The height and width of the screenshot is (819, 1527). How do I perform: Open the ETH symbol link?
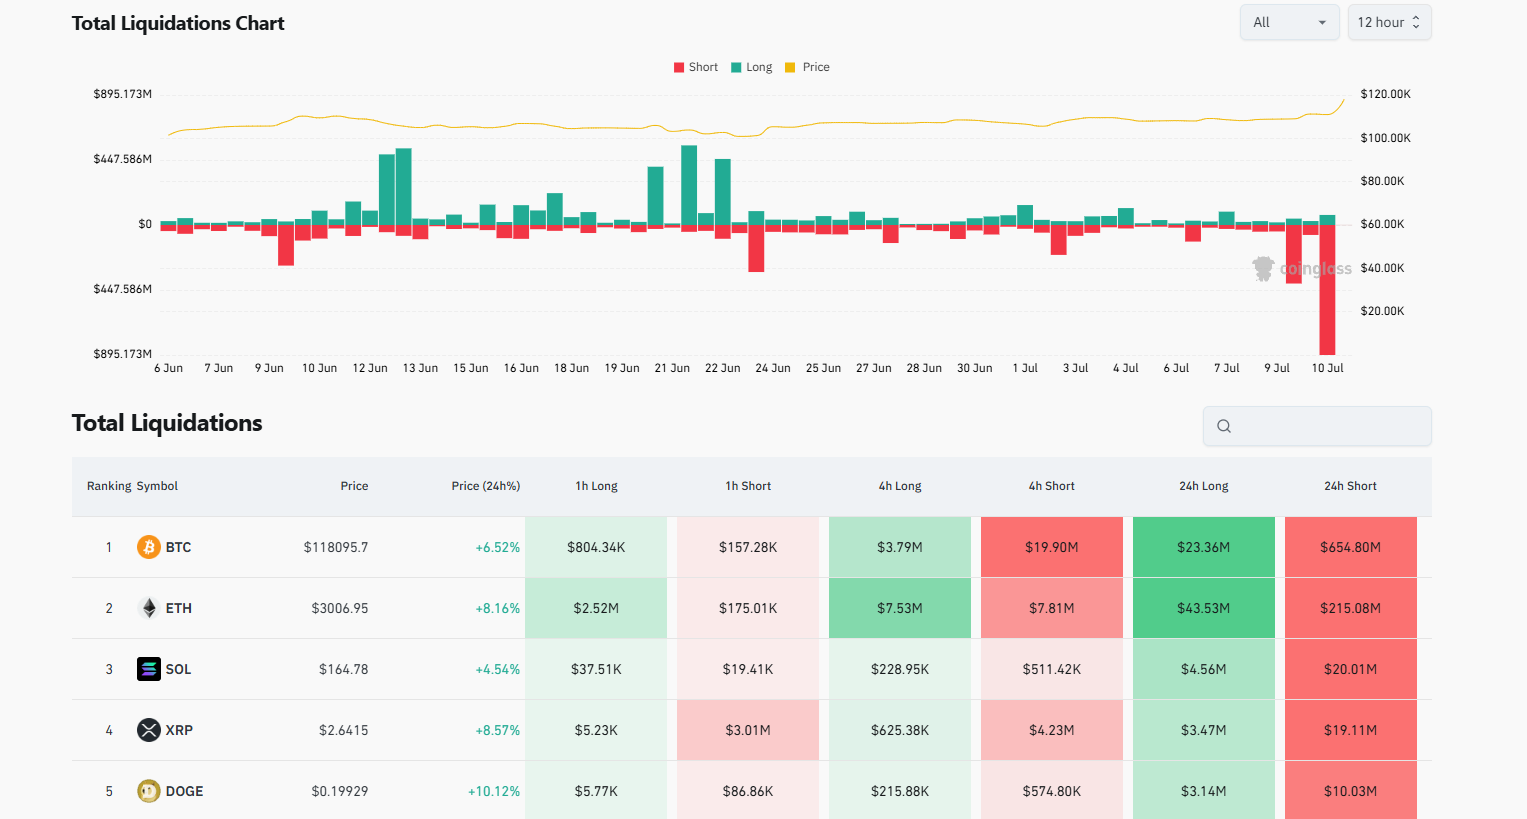[179, 608]
